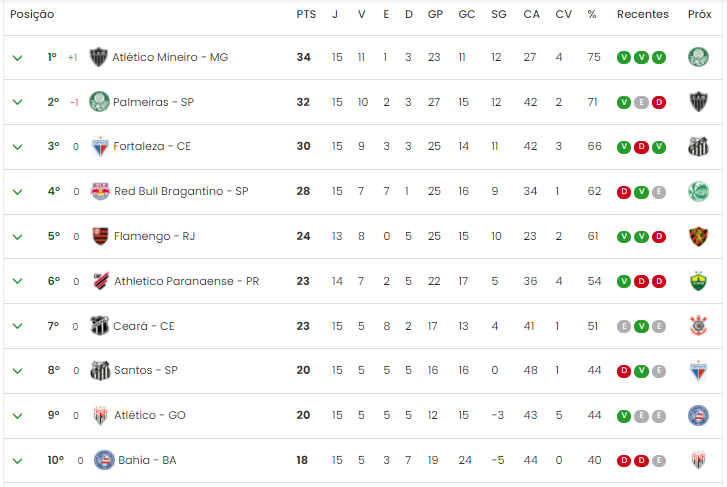Click first gray E badge in Ceará row
The width and height of the screenshot is (727, 487).
[x=624, y=327]
